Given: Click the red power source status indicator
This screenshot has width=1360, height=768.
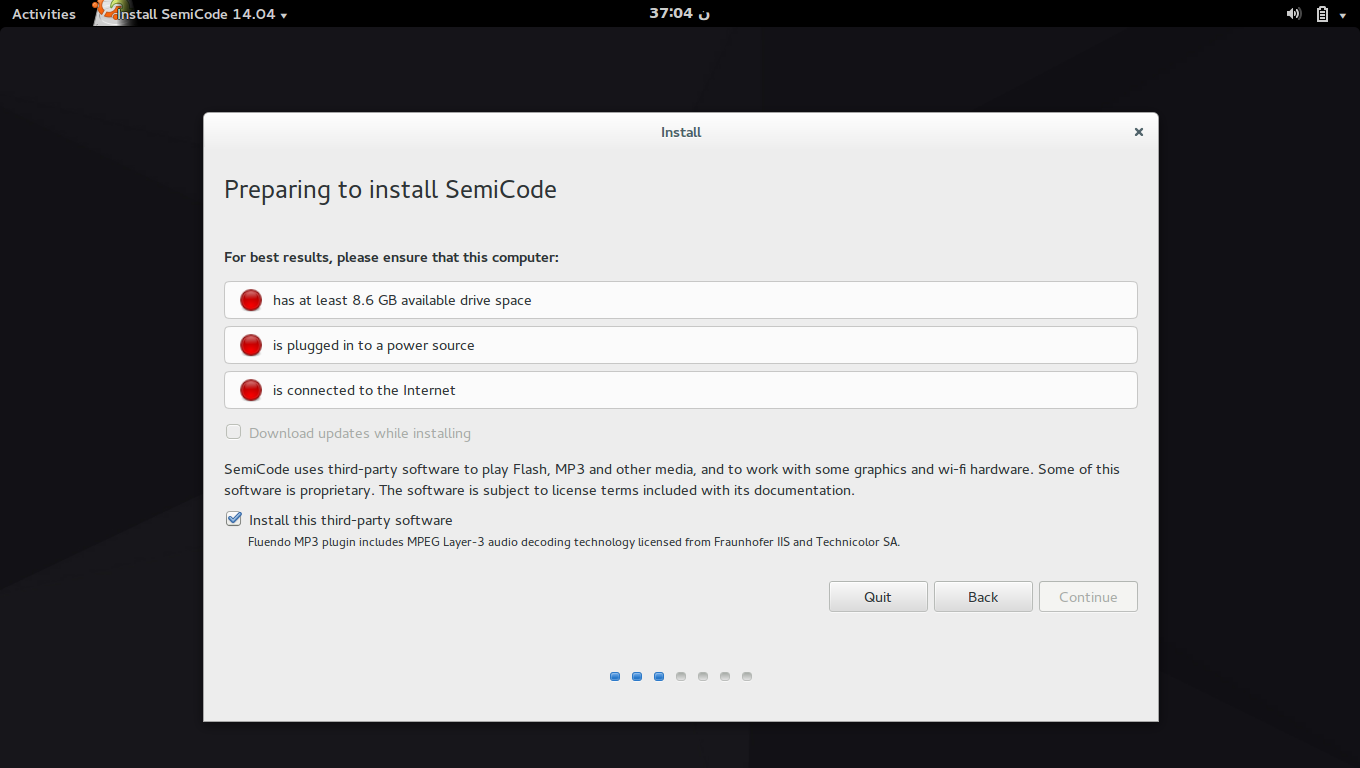Looking at the screenshot, I should [250, 344].
